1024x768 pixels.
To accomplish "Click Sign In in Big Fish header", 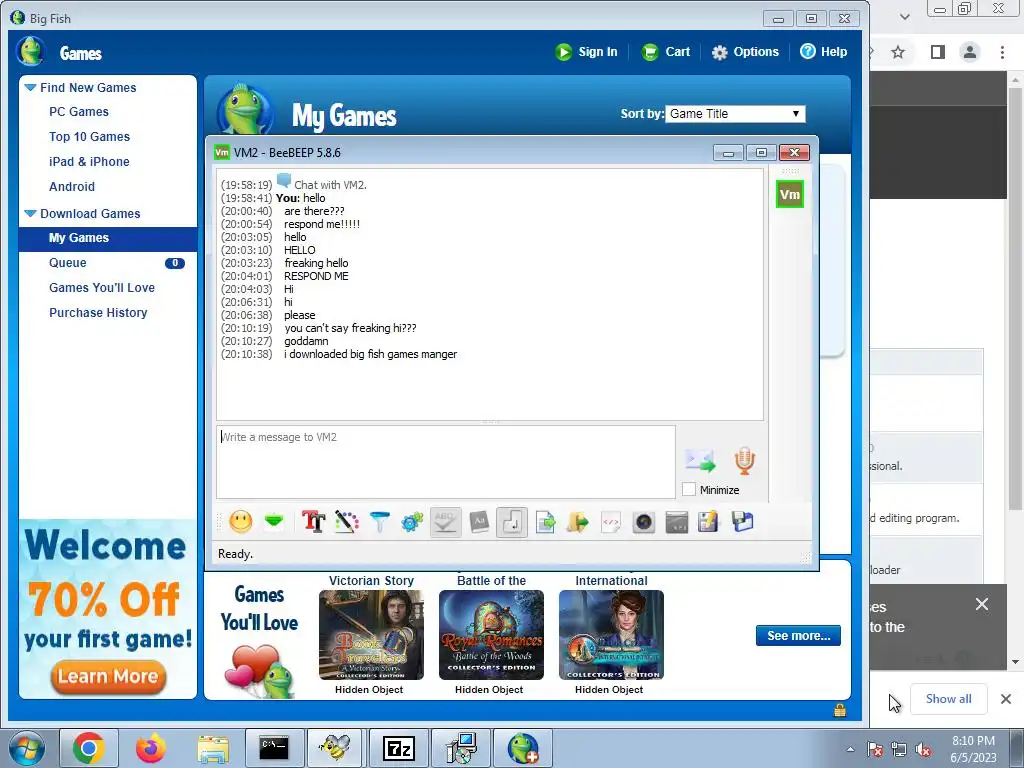I will coord(586,52).
